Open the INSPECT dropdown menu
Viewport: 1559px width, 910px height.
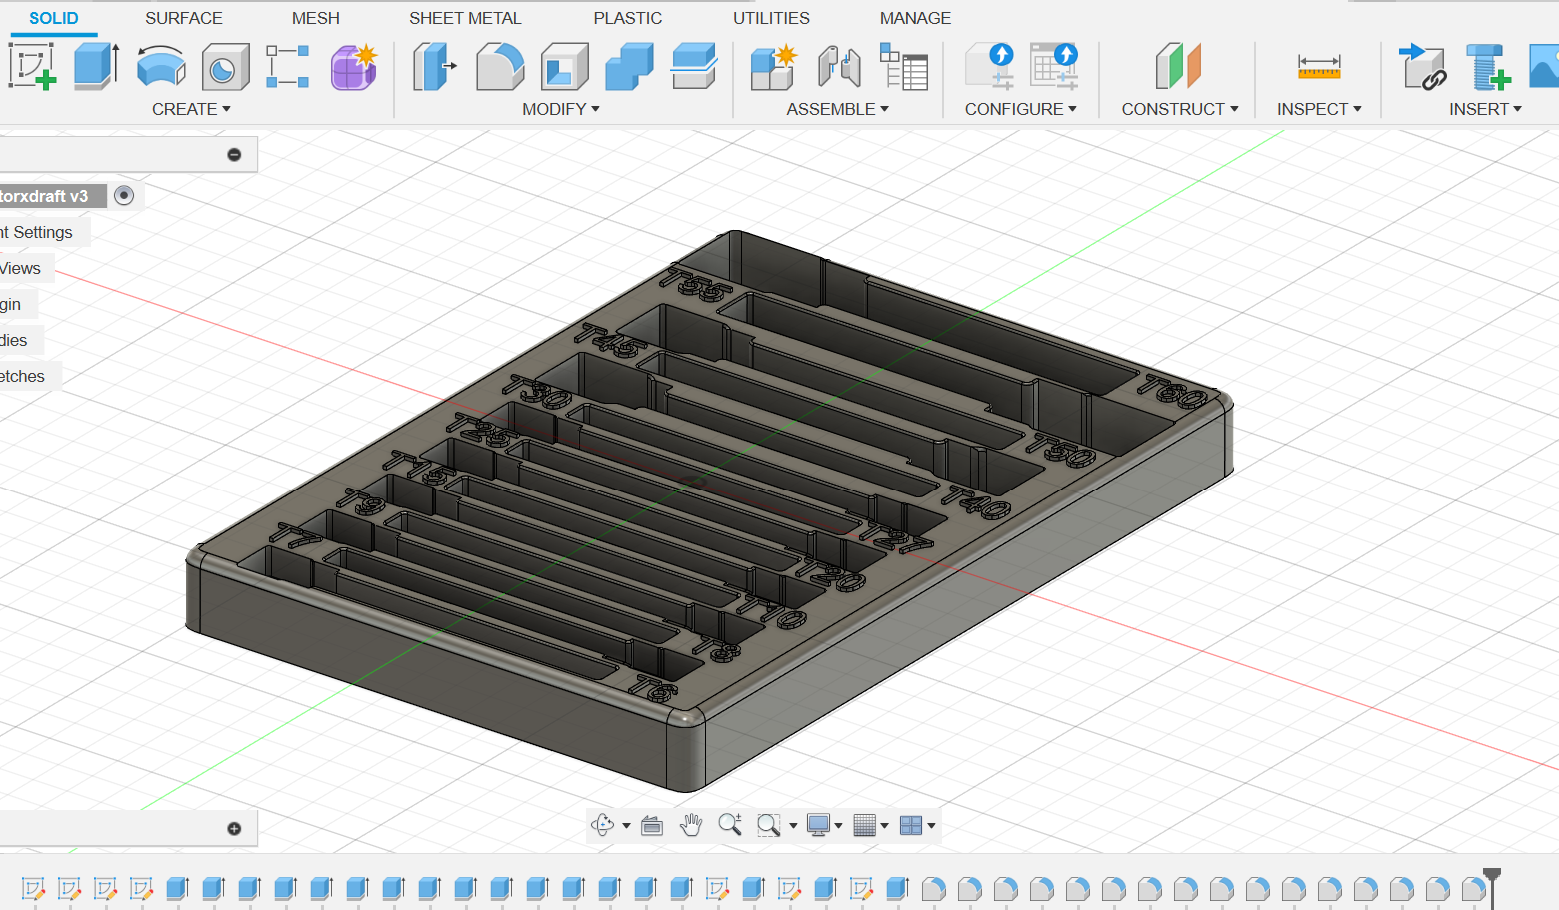coord(1319,109)
